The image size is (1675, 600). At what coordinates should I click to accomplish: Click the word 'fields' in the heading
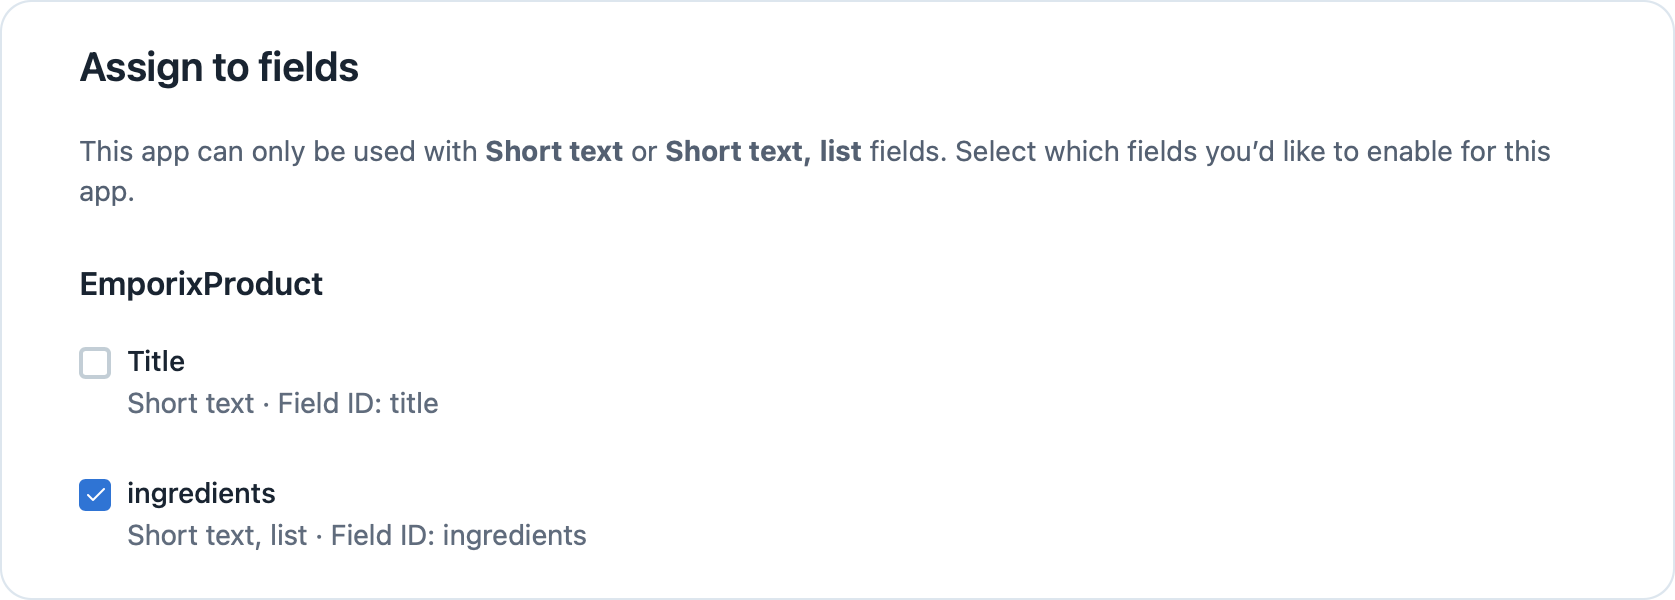coord(308,68)
